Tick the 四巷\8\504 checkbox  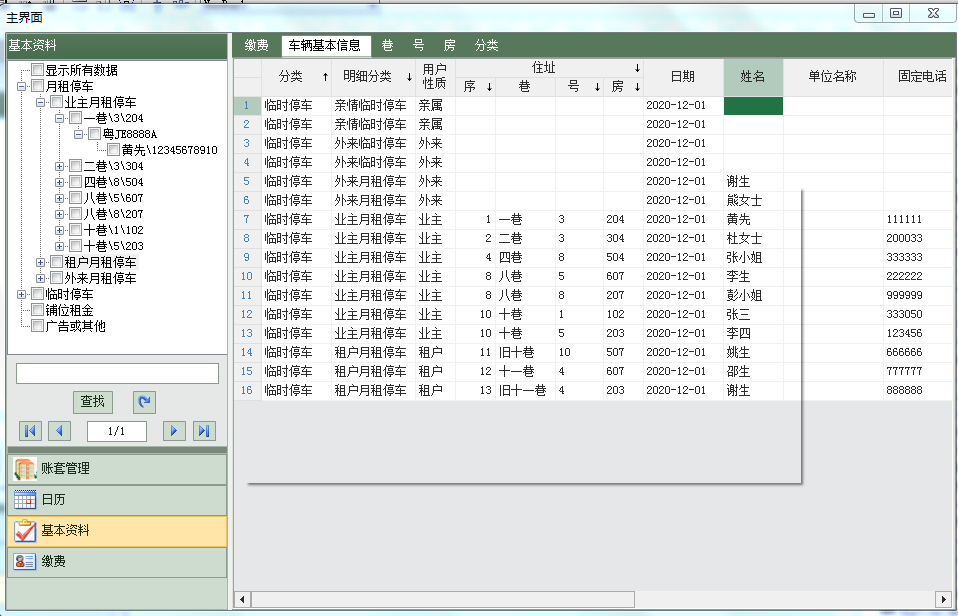76,182
